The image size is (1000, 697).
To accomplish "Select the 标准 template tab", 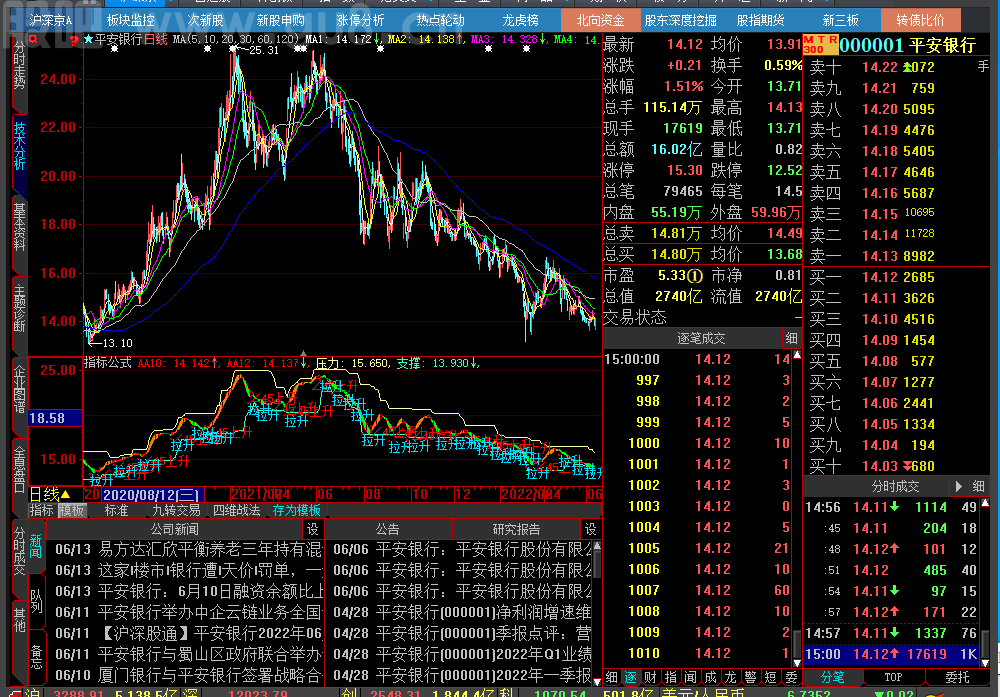I will pos(116,511).
